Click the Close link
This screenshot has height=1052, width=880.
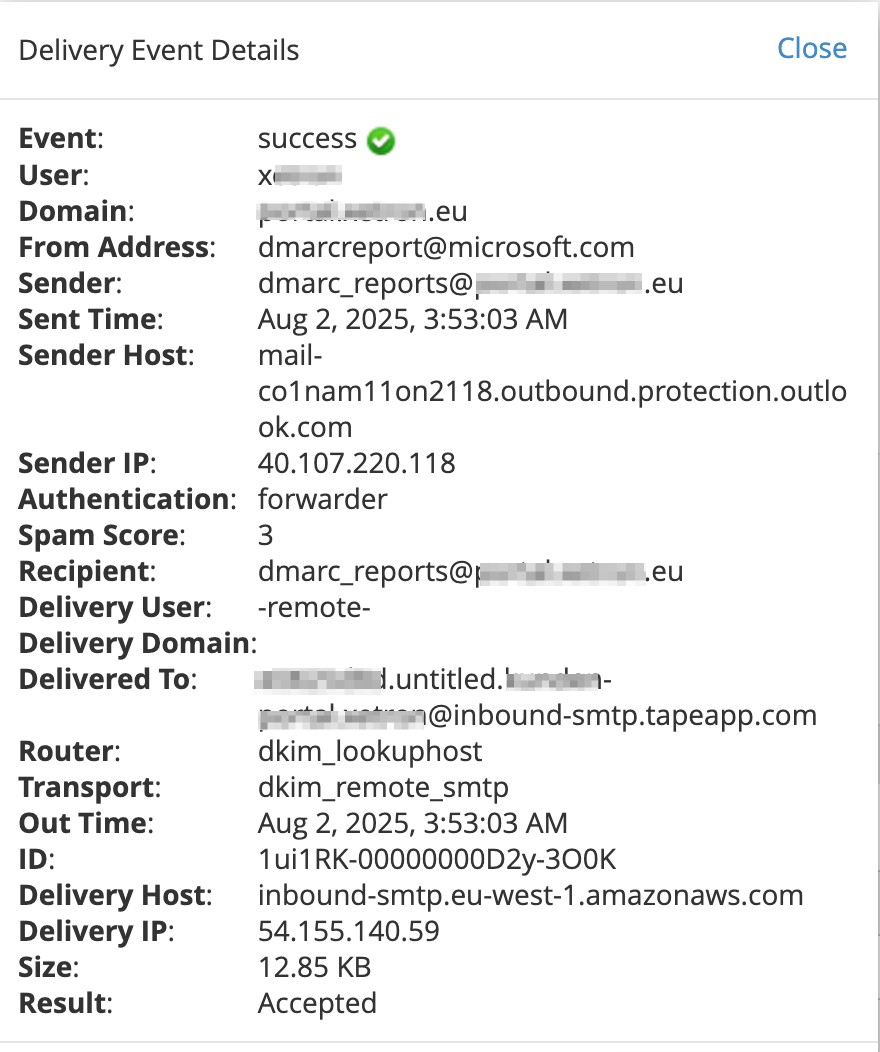point(812,48)
